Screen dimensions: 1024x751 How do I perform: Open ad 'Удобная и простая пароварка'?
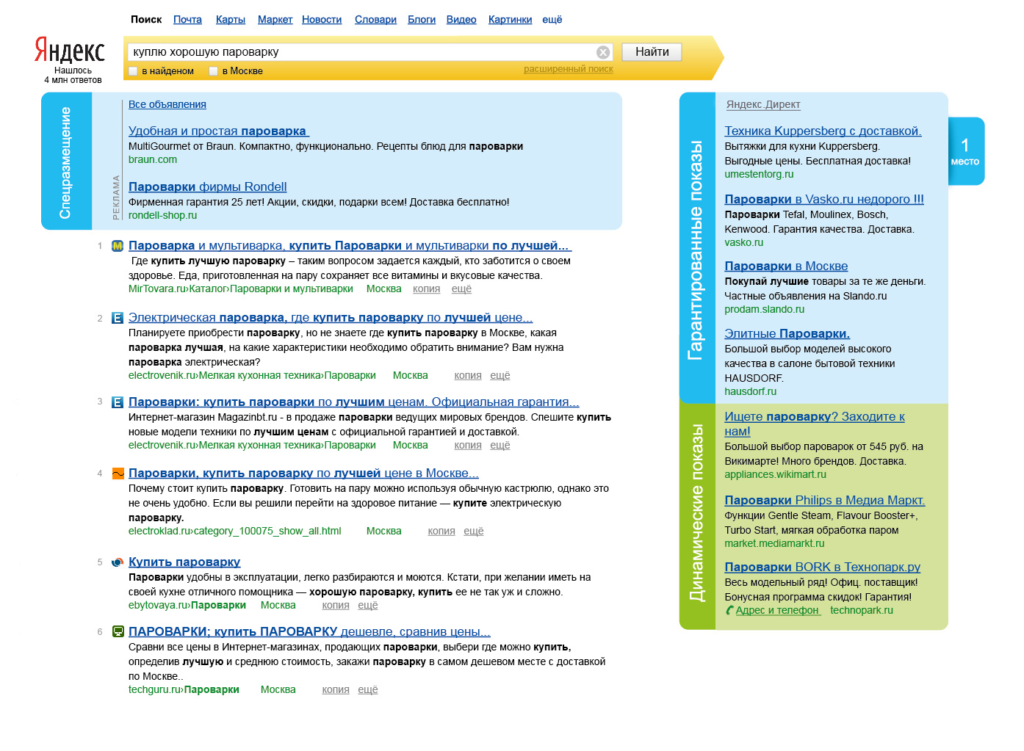coord(218,131)
